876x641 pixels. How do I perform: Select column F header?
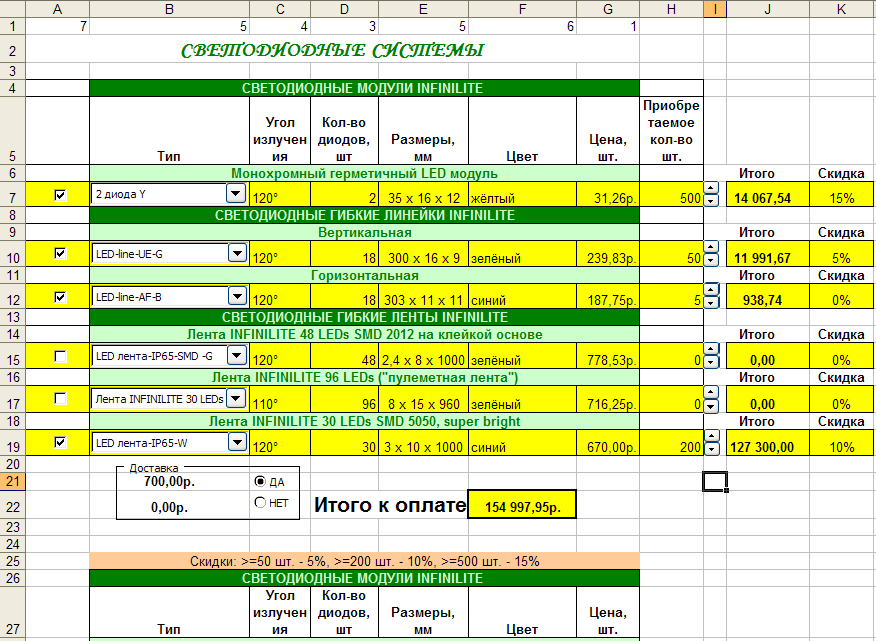(x=522, y=8)
